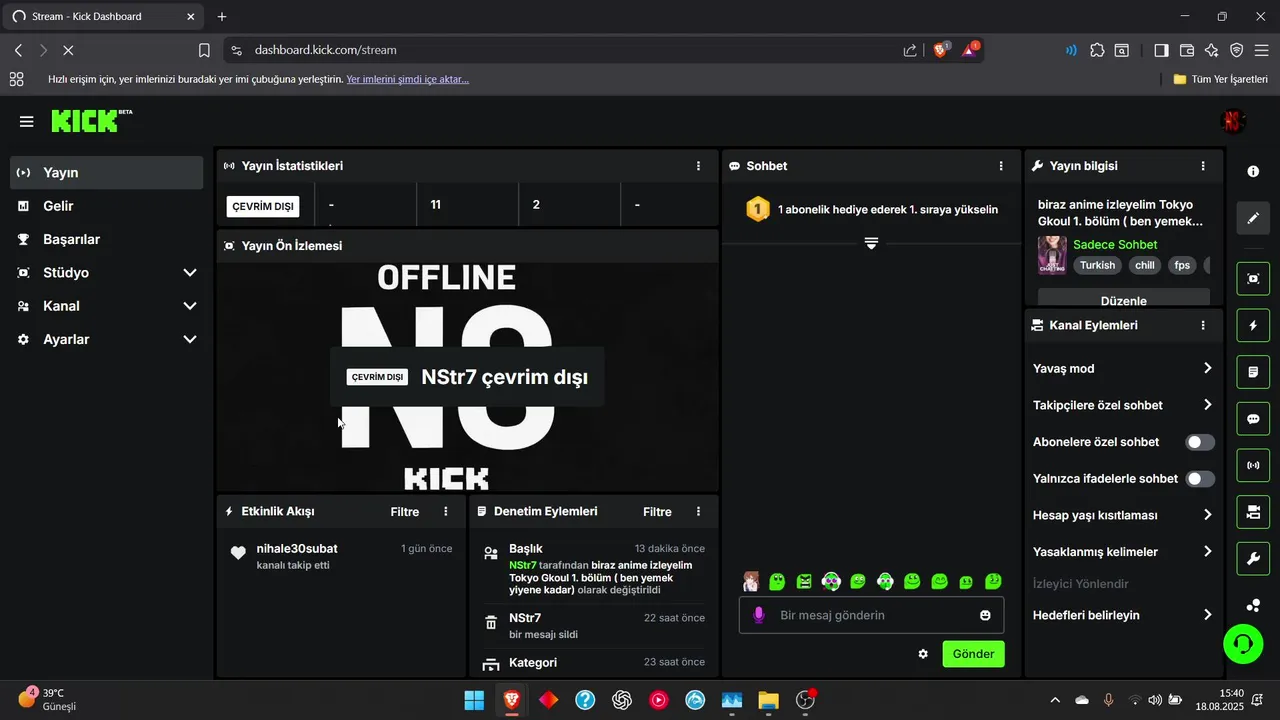Open Yasaklanmış kelimeler settings
The height and width of the screenshot is (720, 1280).
(x=1207, y=552)
